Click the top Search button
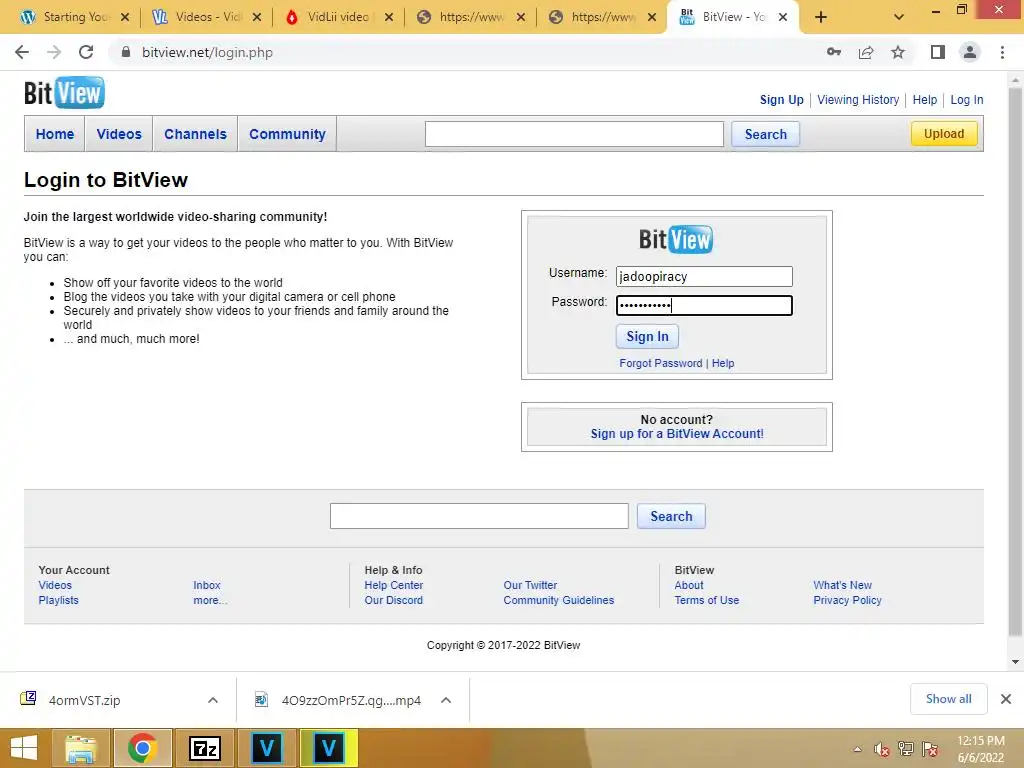 (x=765, y=134)
